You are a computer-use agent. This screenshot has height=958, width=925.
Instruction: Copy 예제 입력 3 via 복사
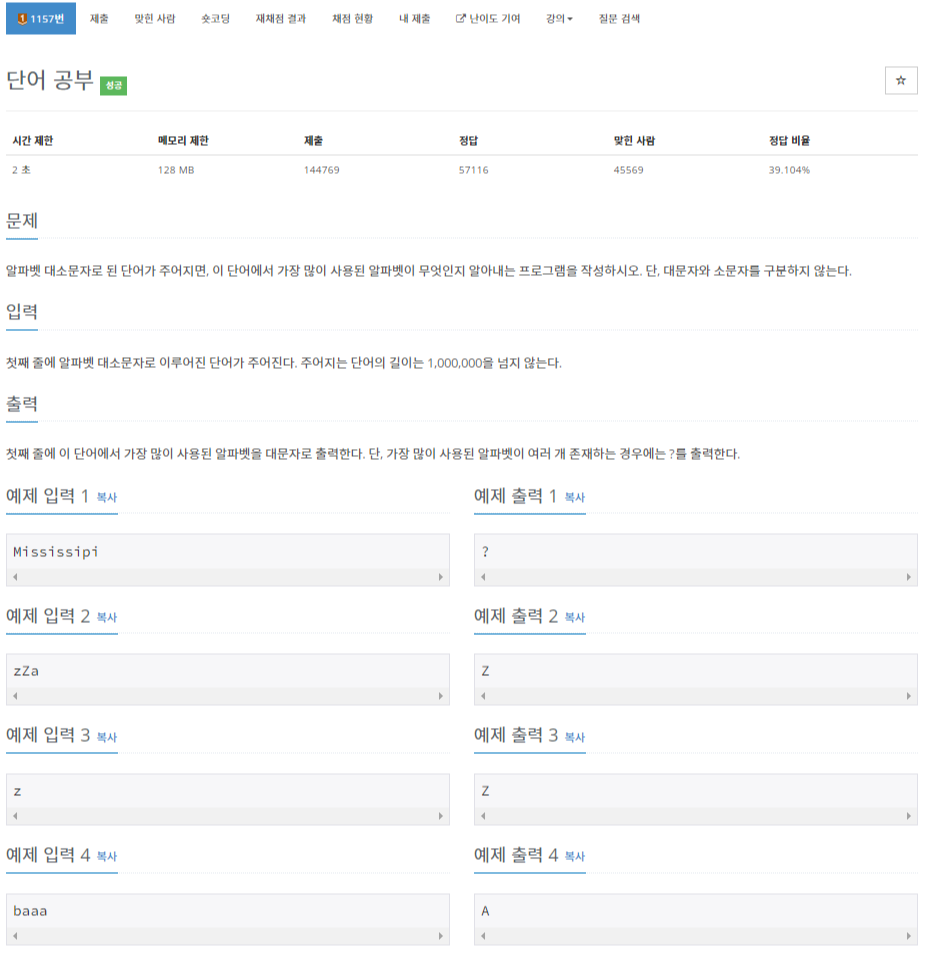click(x=107, y=737)
